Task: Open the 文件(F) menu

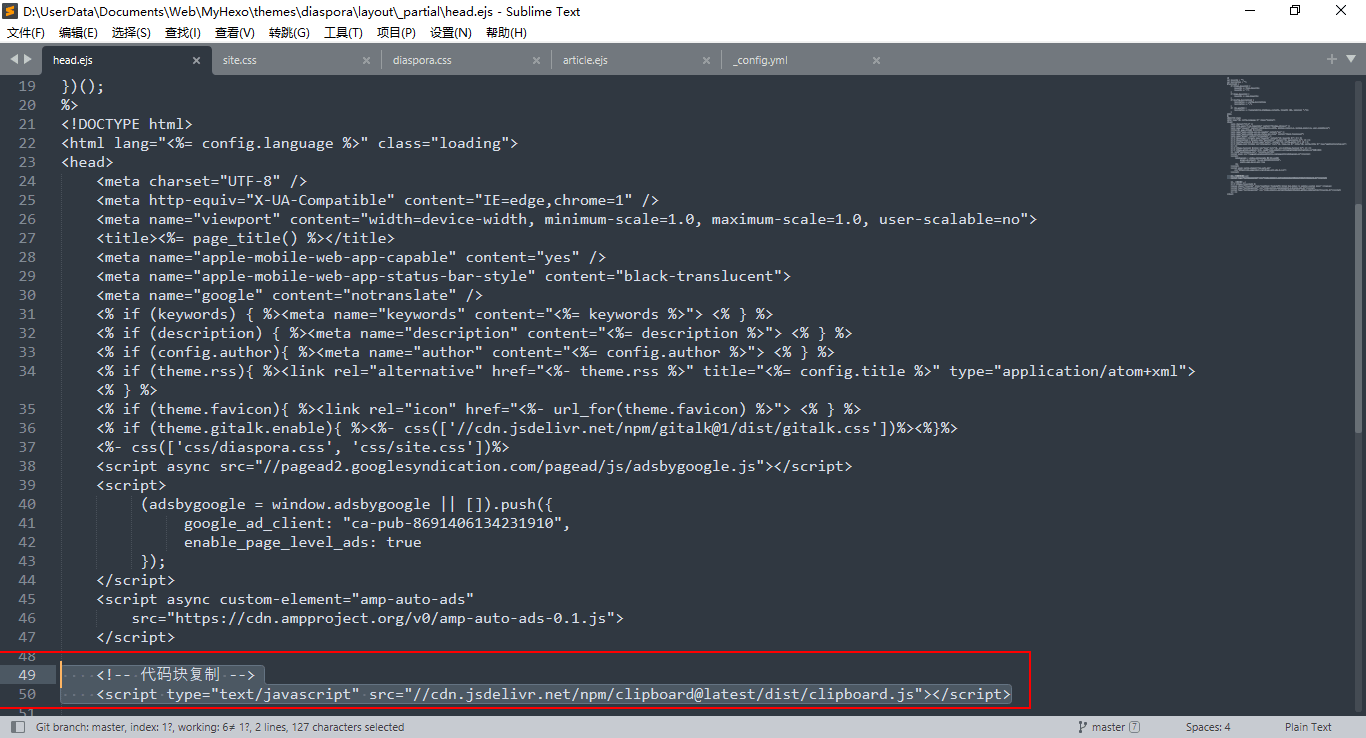Action: pyautogui.click(x=26, y=33)
